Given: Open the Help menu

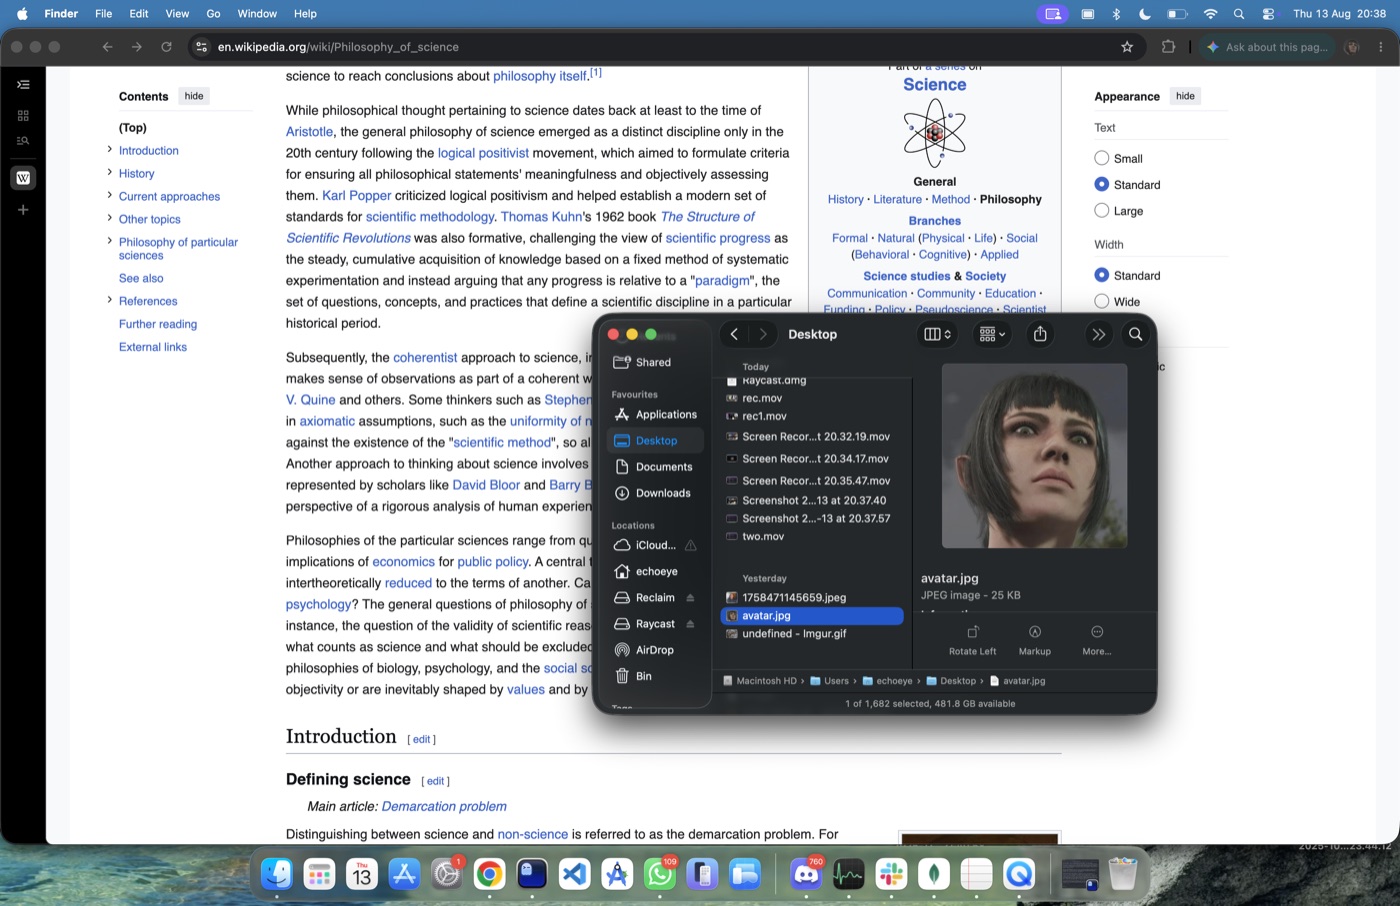Looking at the screenshot, I should tap(305, 14).
